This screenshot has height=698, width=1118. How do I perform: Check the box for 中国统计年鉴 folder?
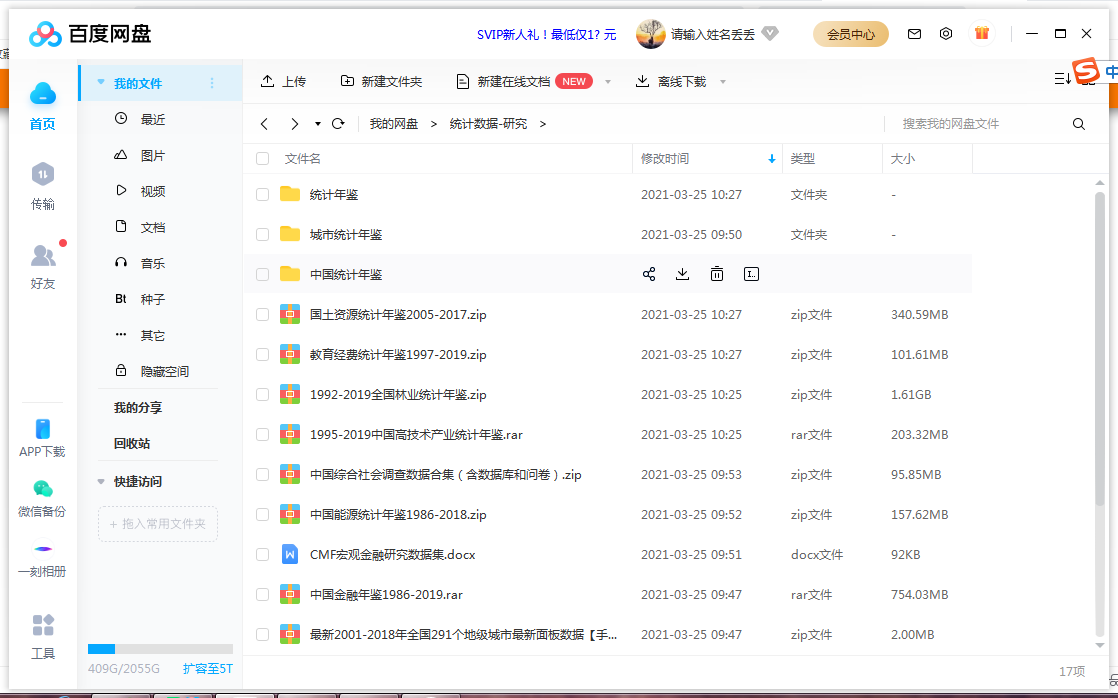tap(262, 274)
